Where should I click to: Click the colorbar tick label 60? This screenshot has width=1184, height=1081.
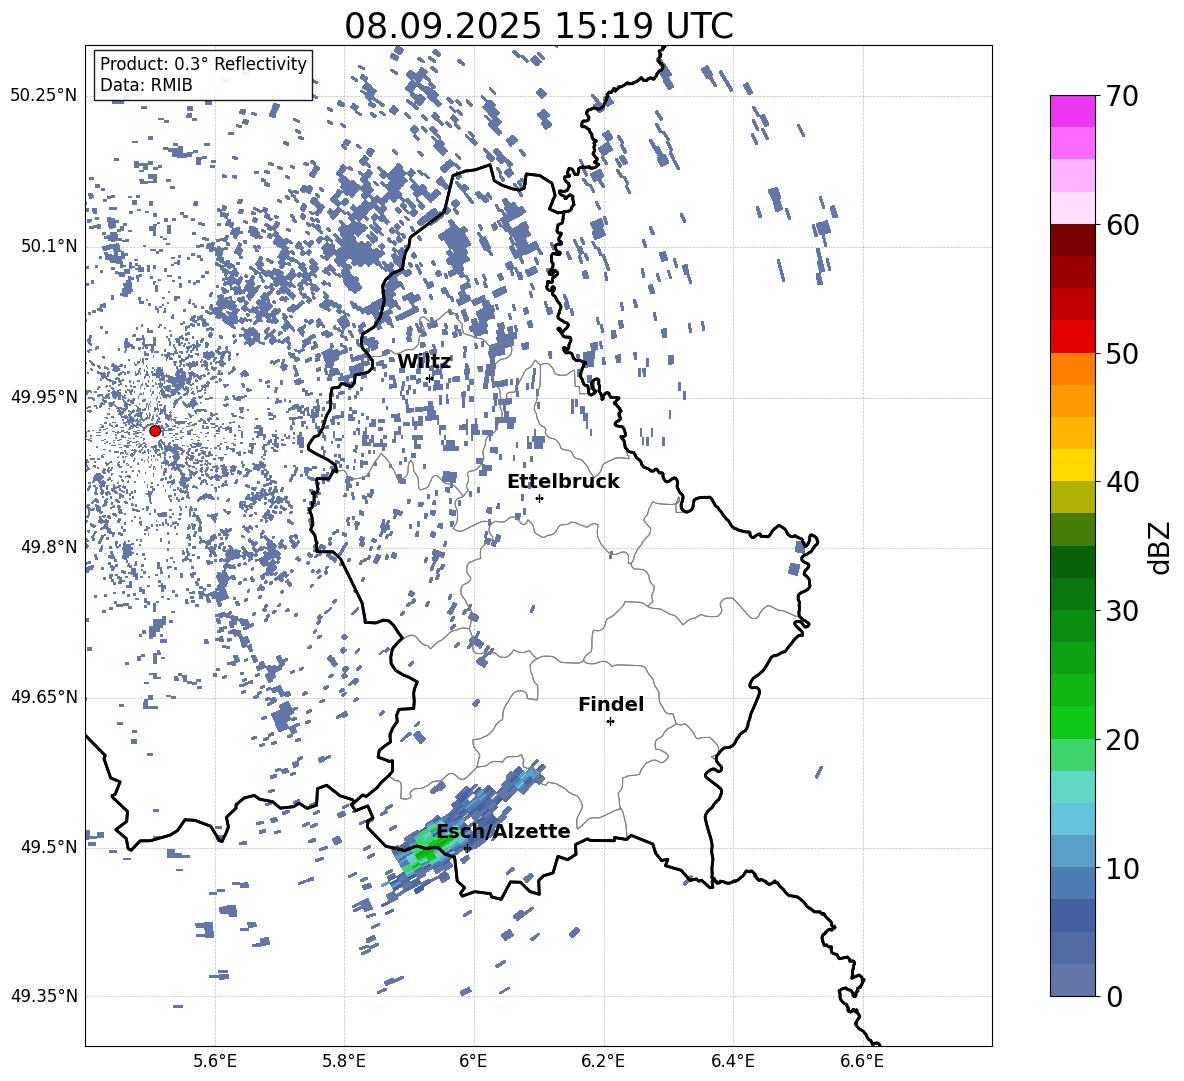[x=1123, y=225]
